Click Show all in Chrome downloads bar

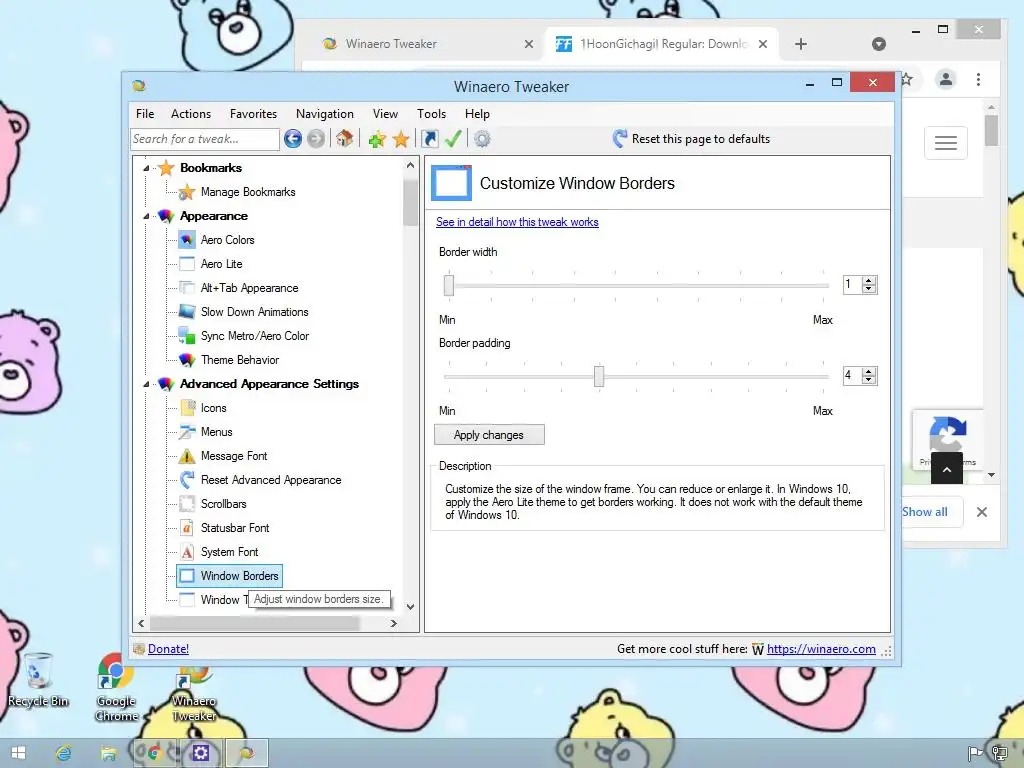click(x=925, y=512)
